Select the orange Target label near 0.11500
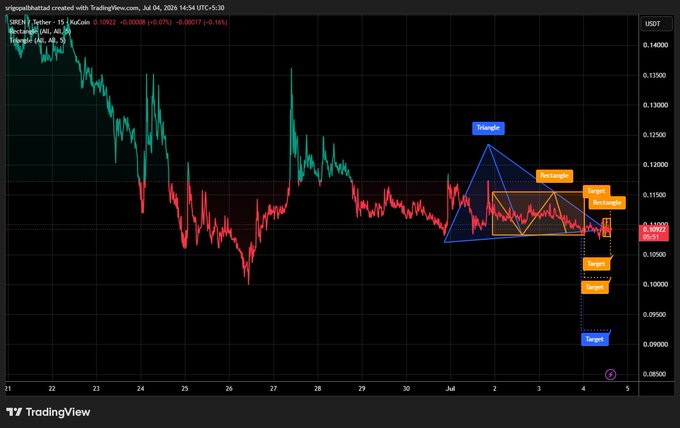This screenshot has height=428, width=680. click(596, 191)
